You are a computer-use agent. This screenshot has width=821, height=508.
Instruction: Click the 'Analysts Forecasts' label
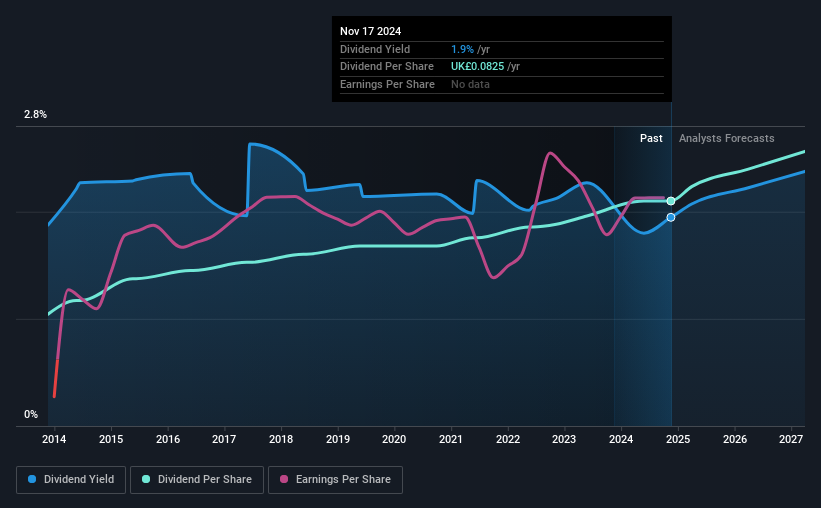coord(727,138)
